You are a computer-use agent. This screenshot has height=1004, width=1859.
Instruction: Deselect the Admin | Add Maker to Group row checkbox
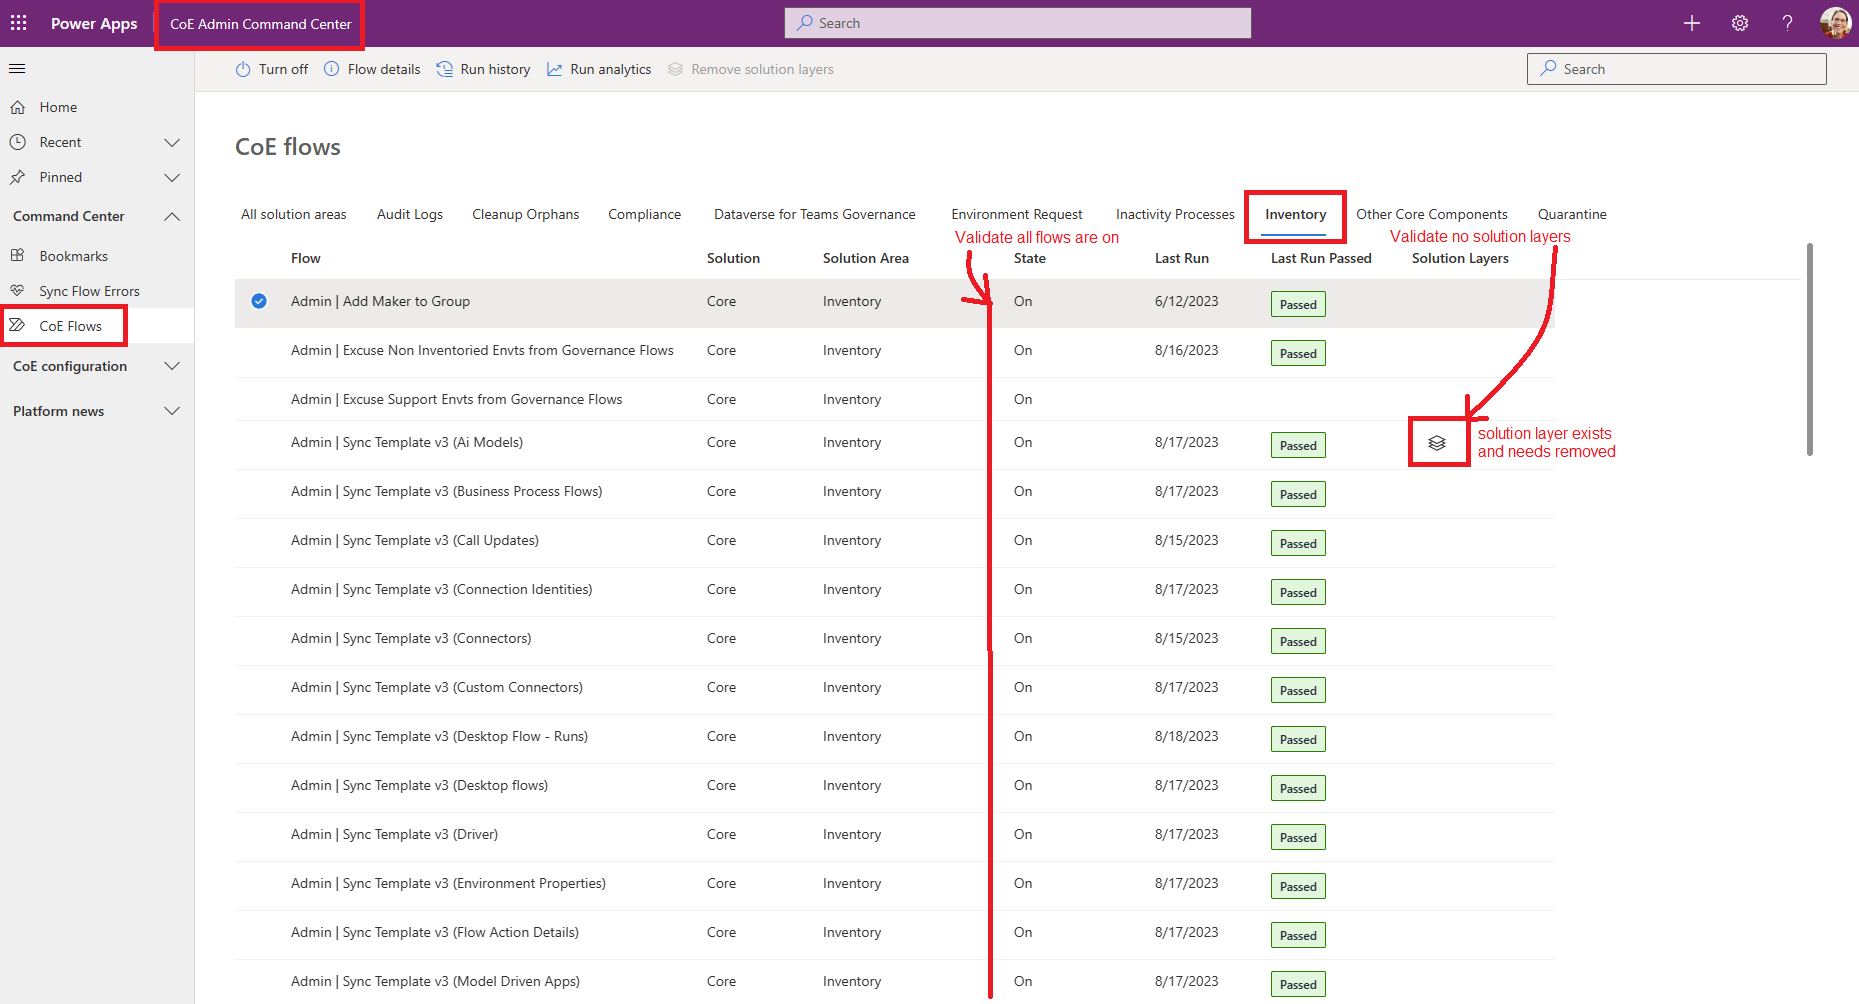(x=259, y=300)
